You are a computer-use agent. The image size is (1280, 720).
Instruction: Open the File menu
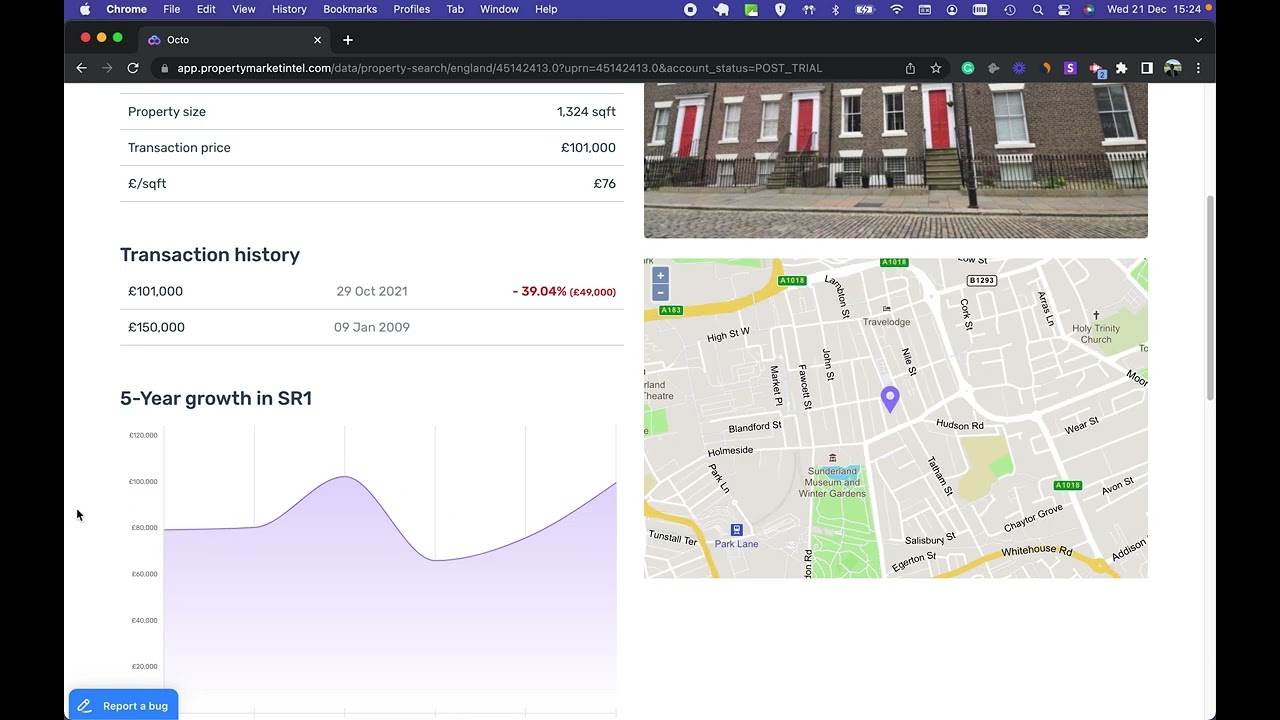pos(172,9)
